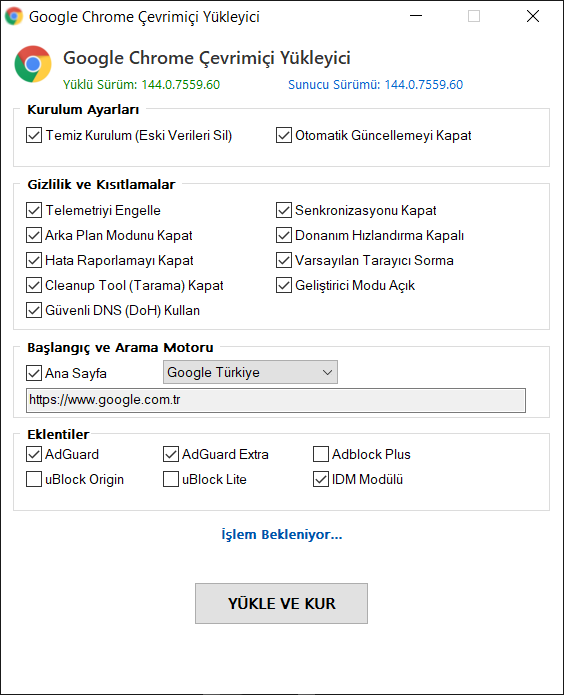Click the Chrome logo in the header
The image size is (564, 695).
click(33, 64)
